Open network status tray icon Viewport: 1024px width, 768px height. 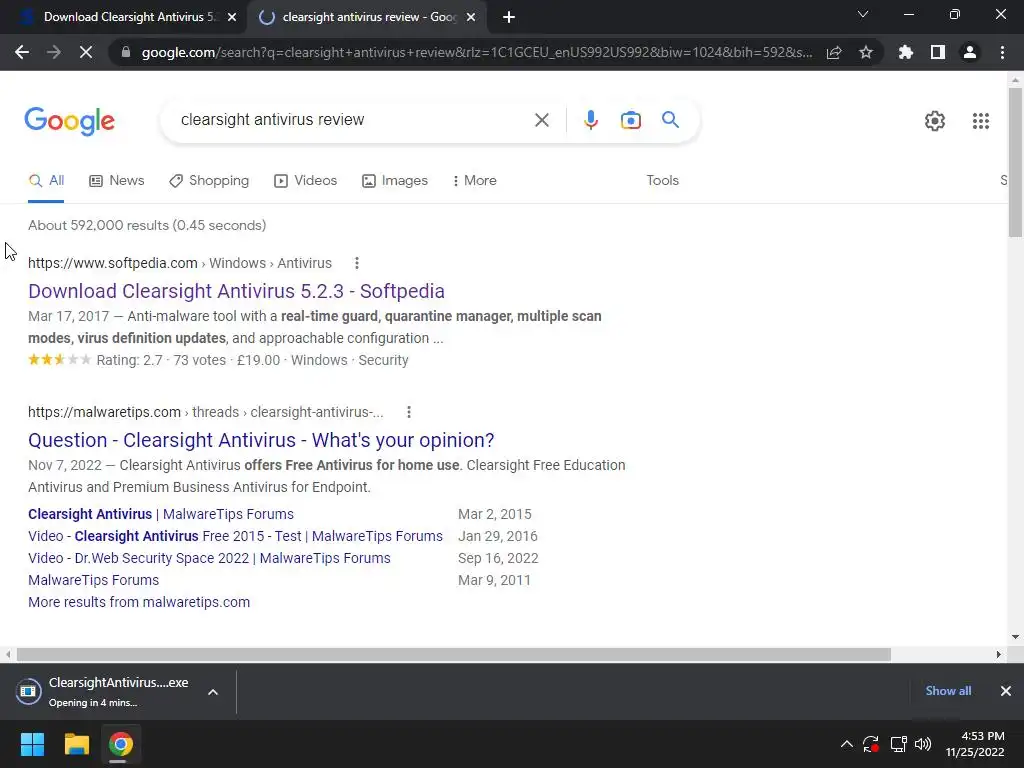coord(899,744)
